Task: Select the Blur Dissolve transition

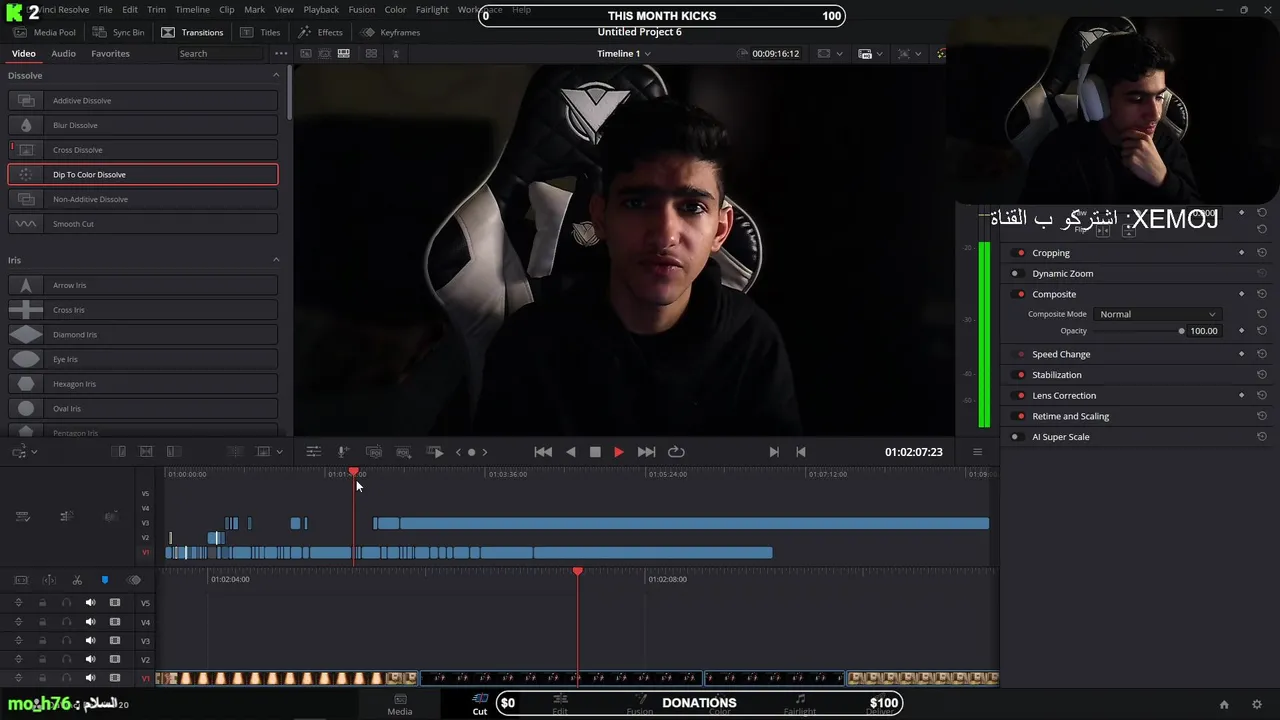Action: pyautogui.click(x=143, y=125)
